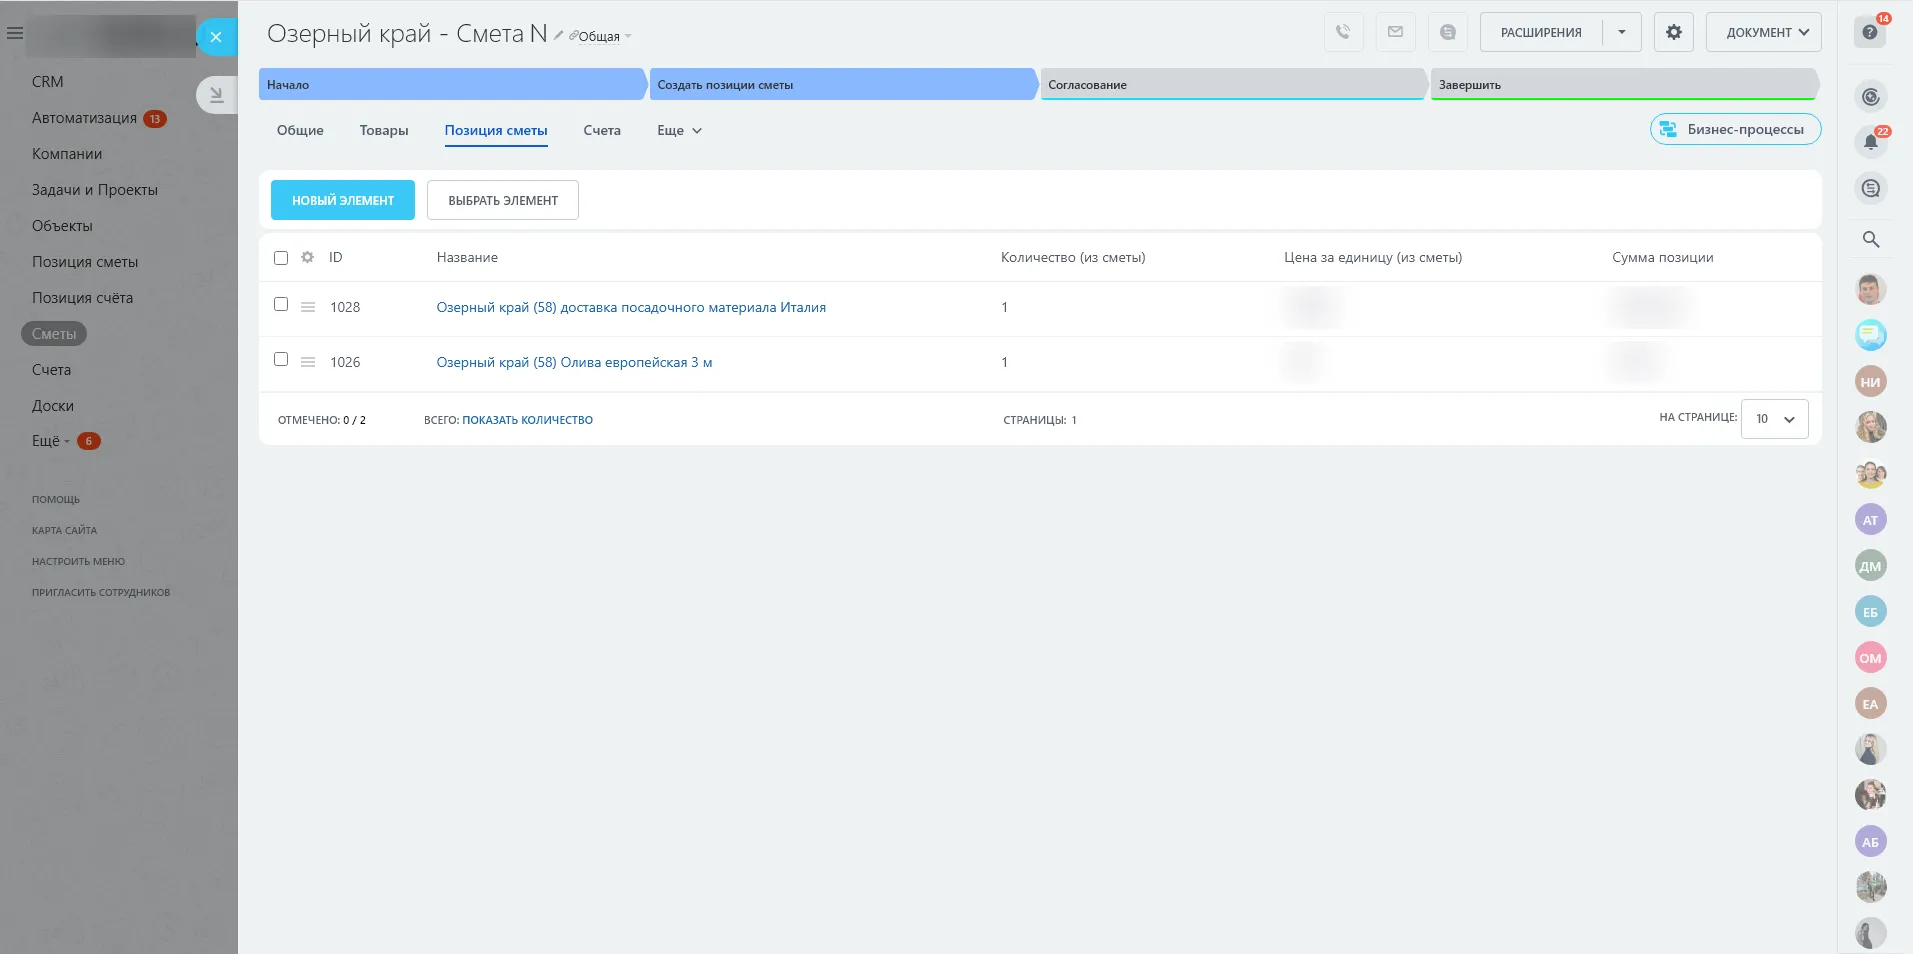The image size is (1913, 954).
Task: Select Счета in the left sidebar
Action: coord(51,370)
